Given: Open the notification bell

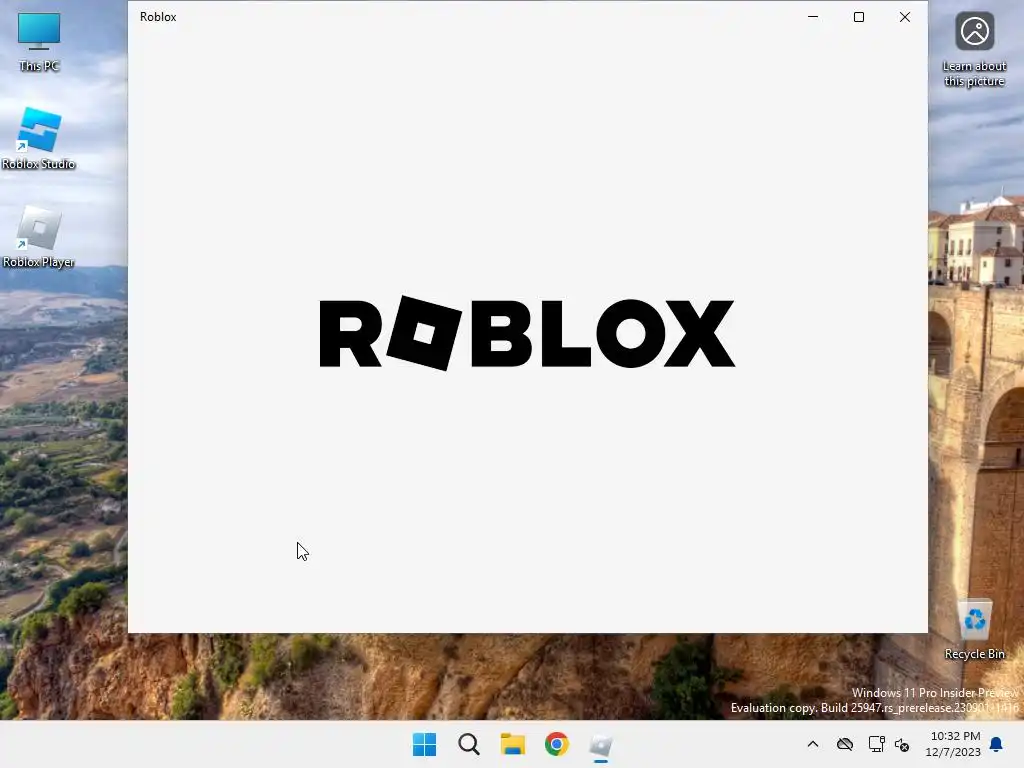Looking at the screenshot, I should click(997, 744).
